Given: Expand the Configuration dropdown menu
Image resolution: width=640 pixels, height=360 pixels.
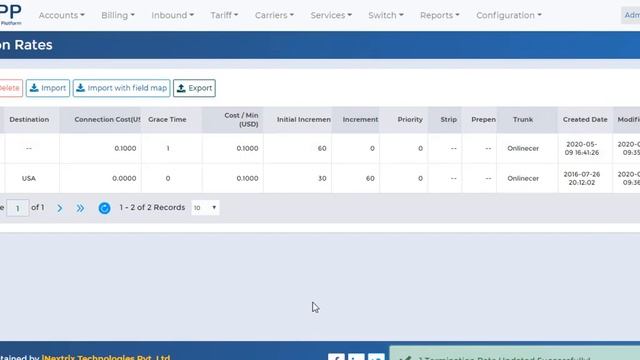Looking at the screenshot, I should point(509,15).
